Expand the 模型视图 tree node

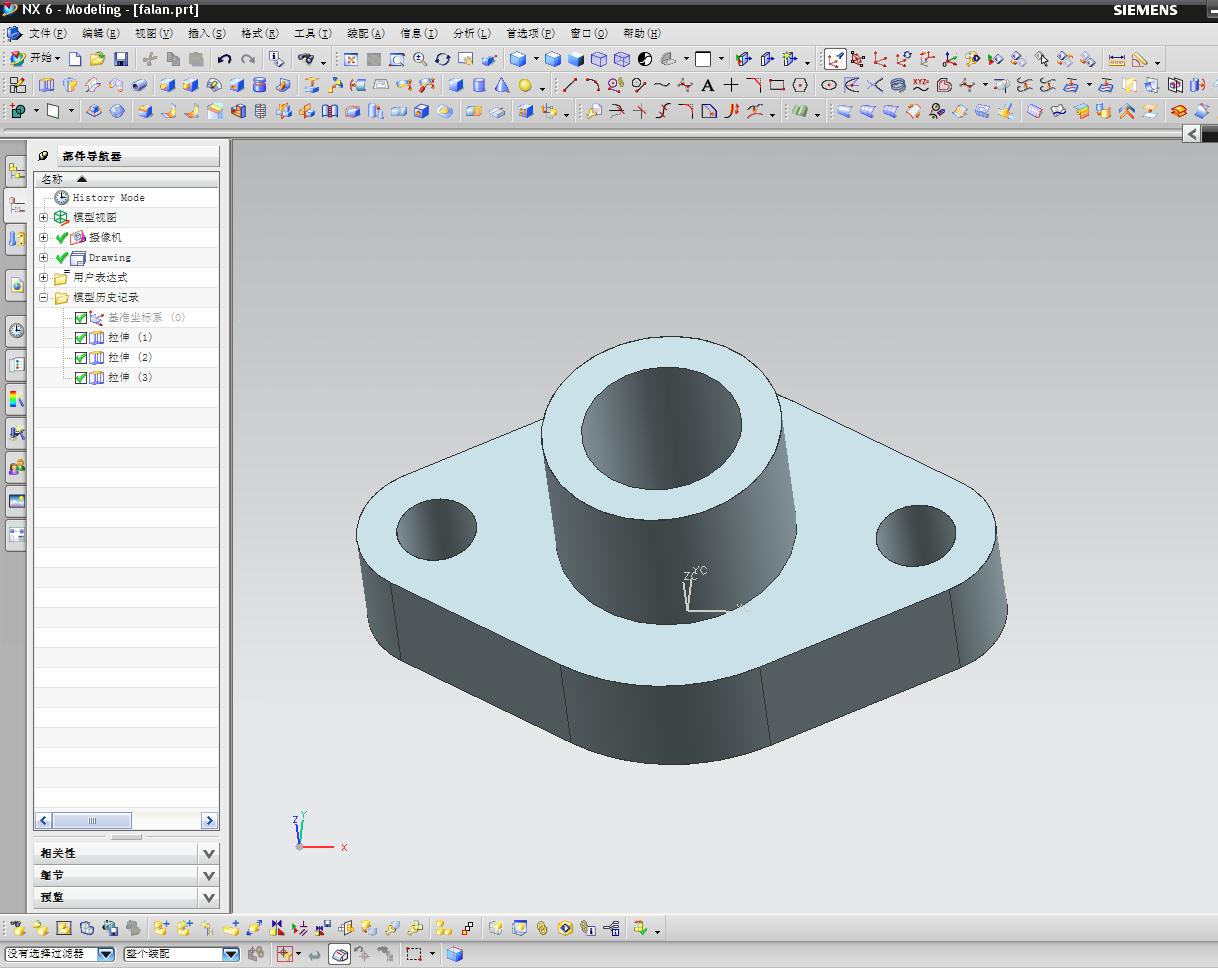[44, 218]
